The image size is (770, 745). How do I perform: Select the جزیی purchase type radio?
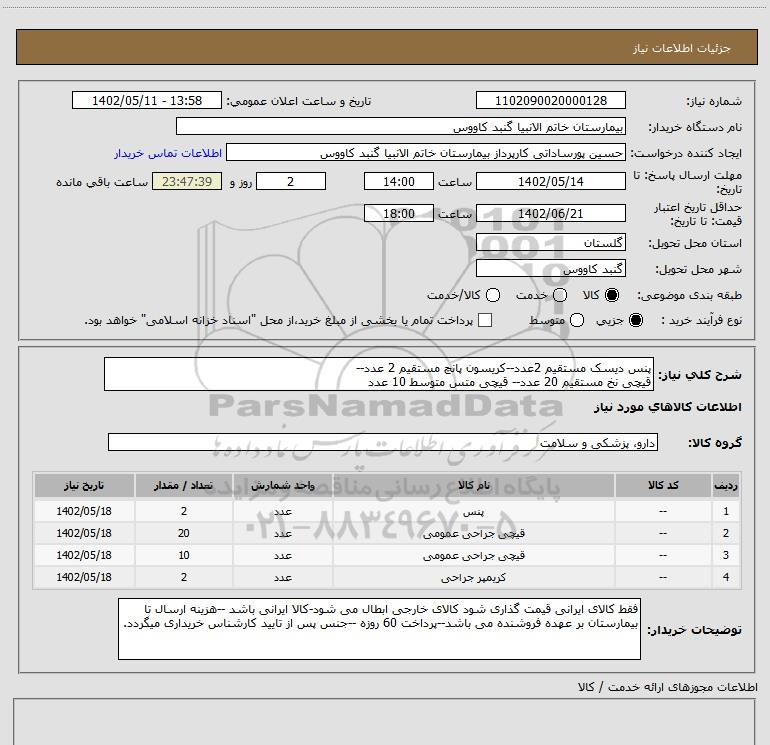point(635,320)
